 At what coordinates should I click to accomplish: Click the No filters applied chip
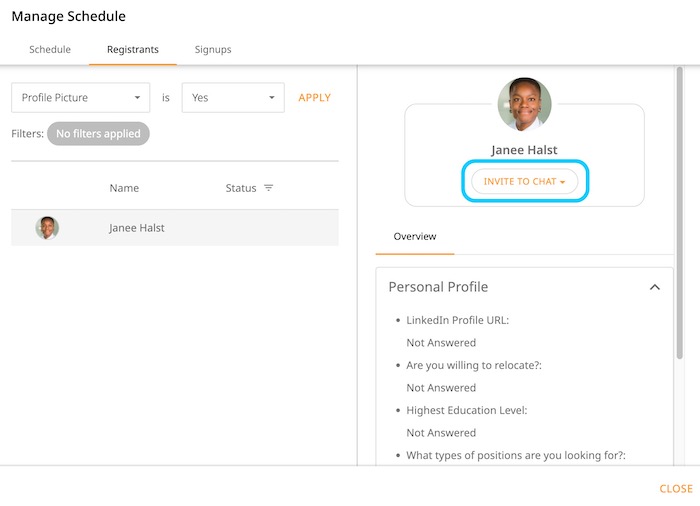pos(98,133)
